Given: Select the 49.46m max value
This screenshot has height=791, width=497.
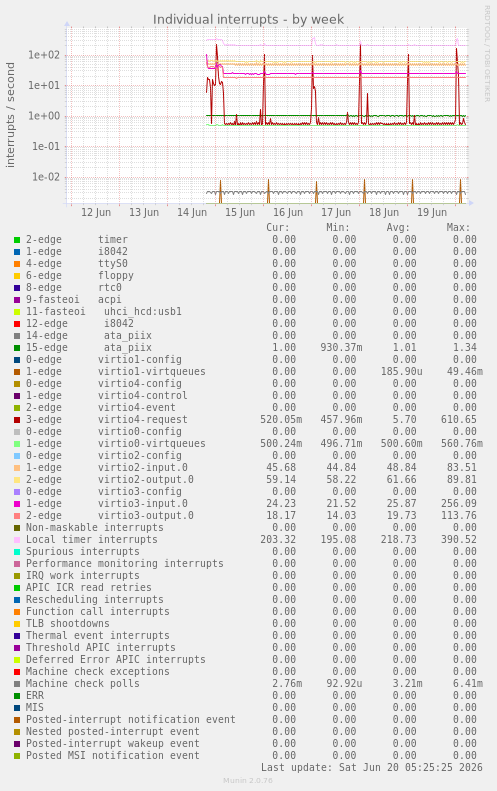Looking at the screenshot, I should click(x=465, y=372).
